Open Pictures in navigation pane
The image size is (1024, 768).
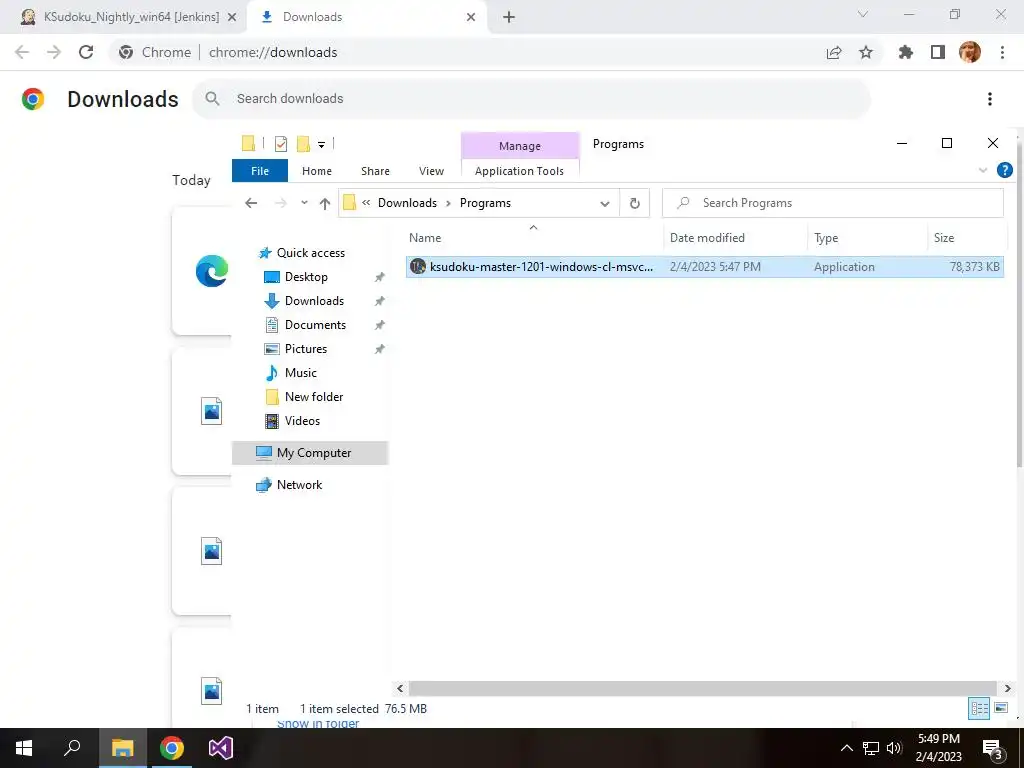(x=305, y=349)
